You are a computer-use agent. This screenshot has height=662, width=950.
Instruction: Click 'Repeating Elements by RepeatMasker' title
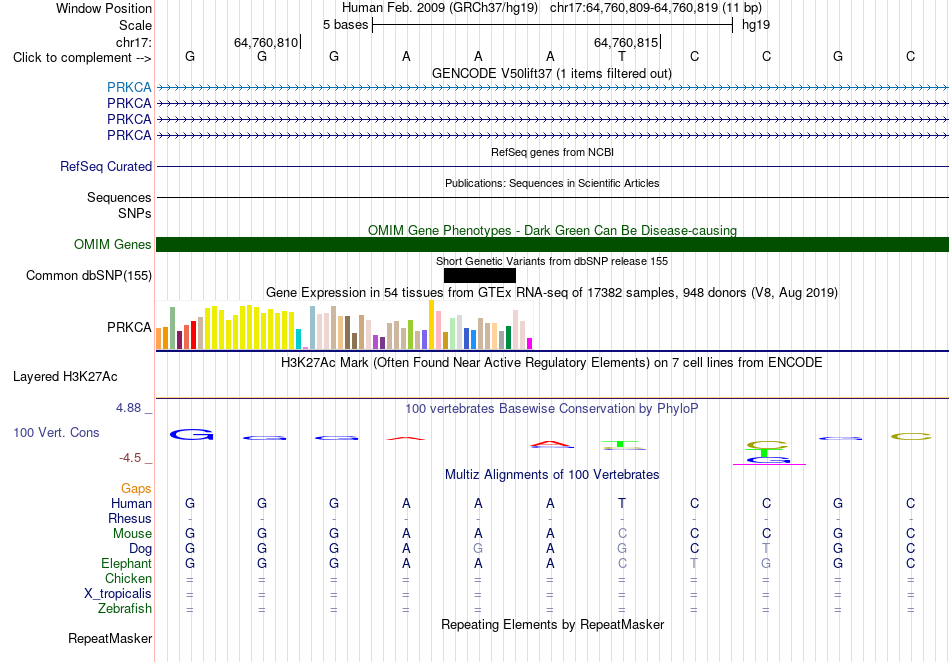click(x=552, y=624)
